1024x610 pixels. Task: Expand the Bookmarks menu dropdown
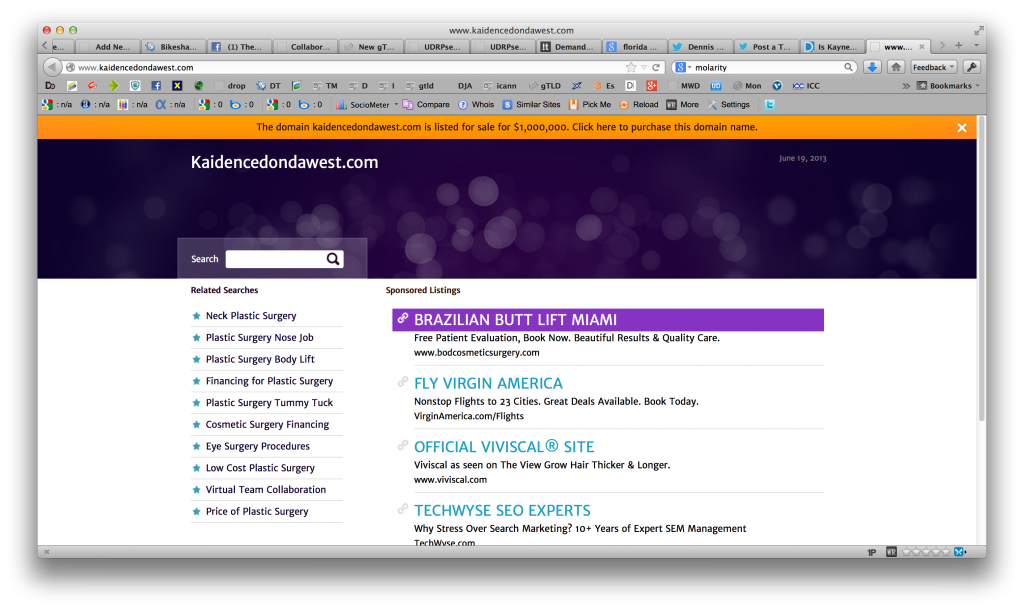[948, 86]
